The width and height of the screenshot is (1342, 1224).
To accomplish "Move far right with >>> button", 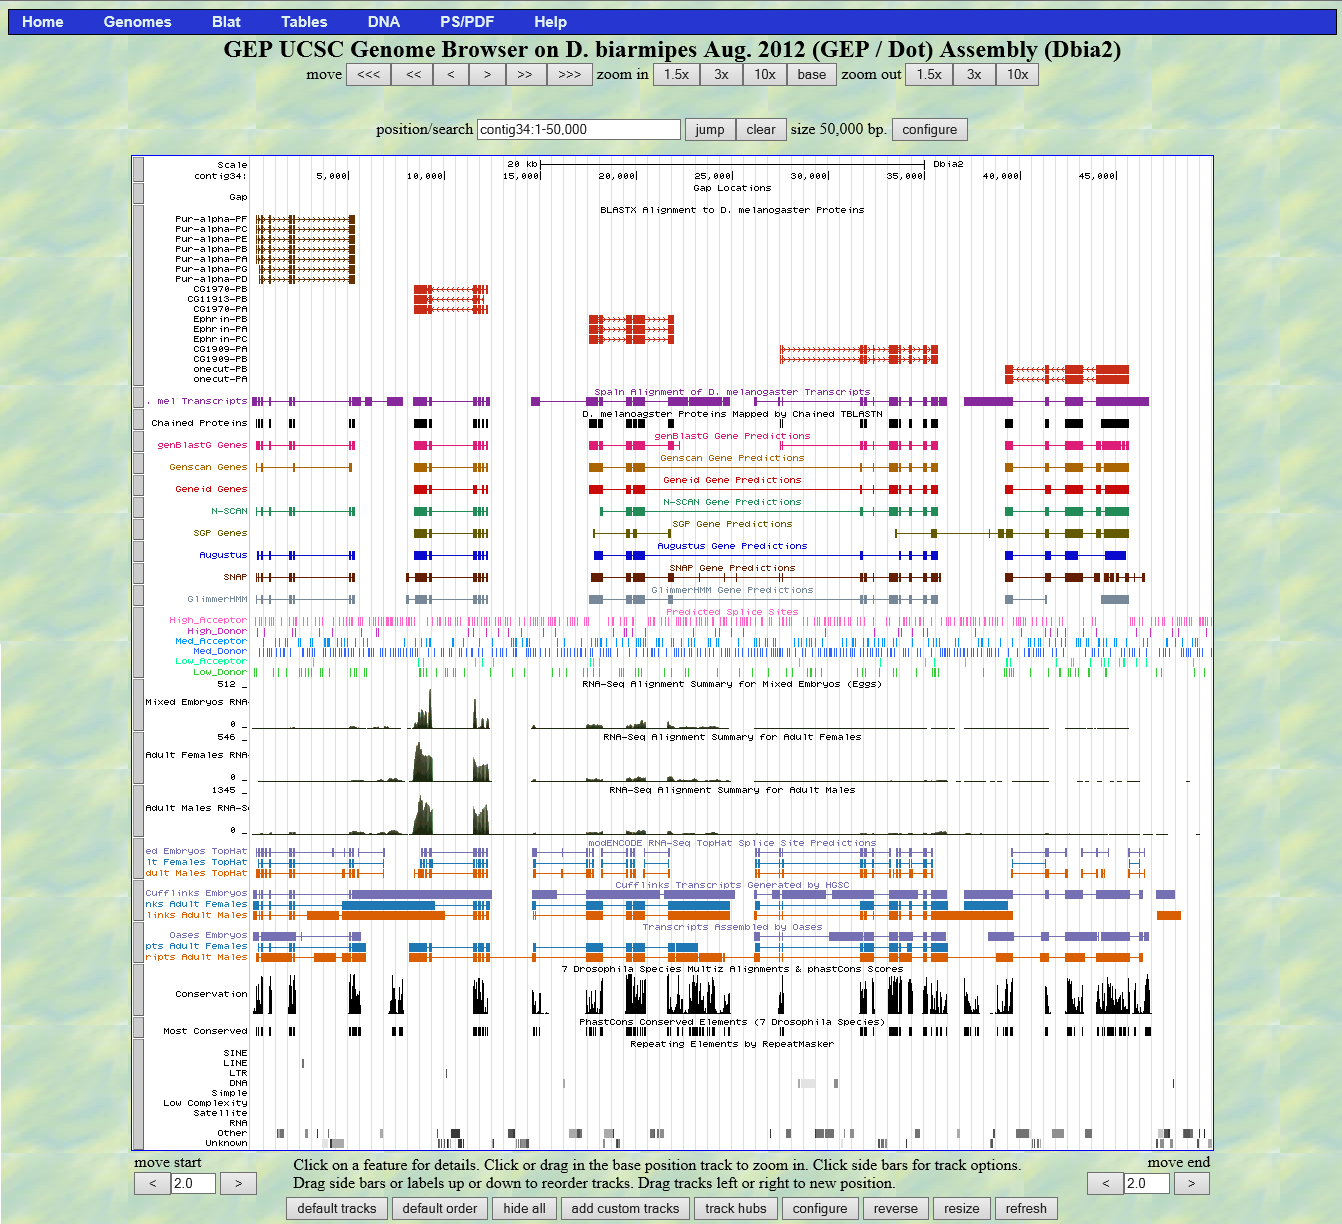I will pos(569,74).
